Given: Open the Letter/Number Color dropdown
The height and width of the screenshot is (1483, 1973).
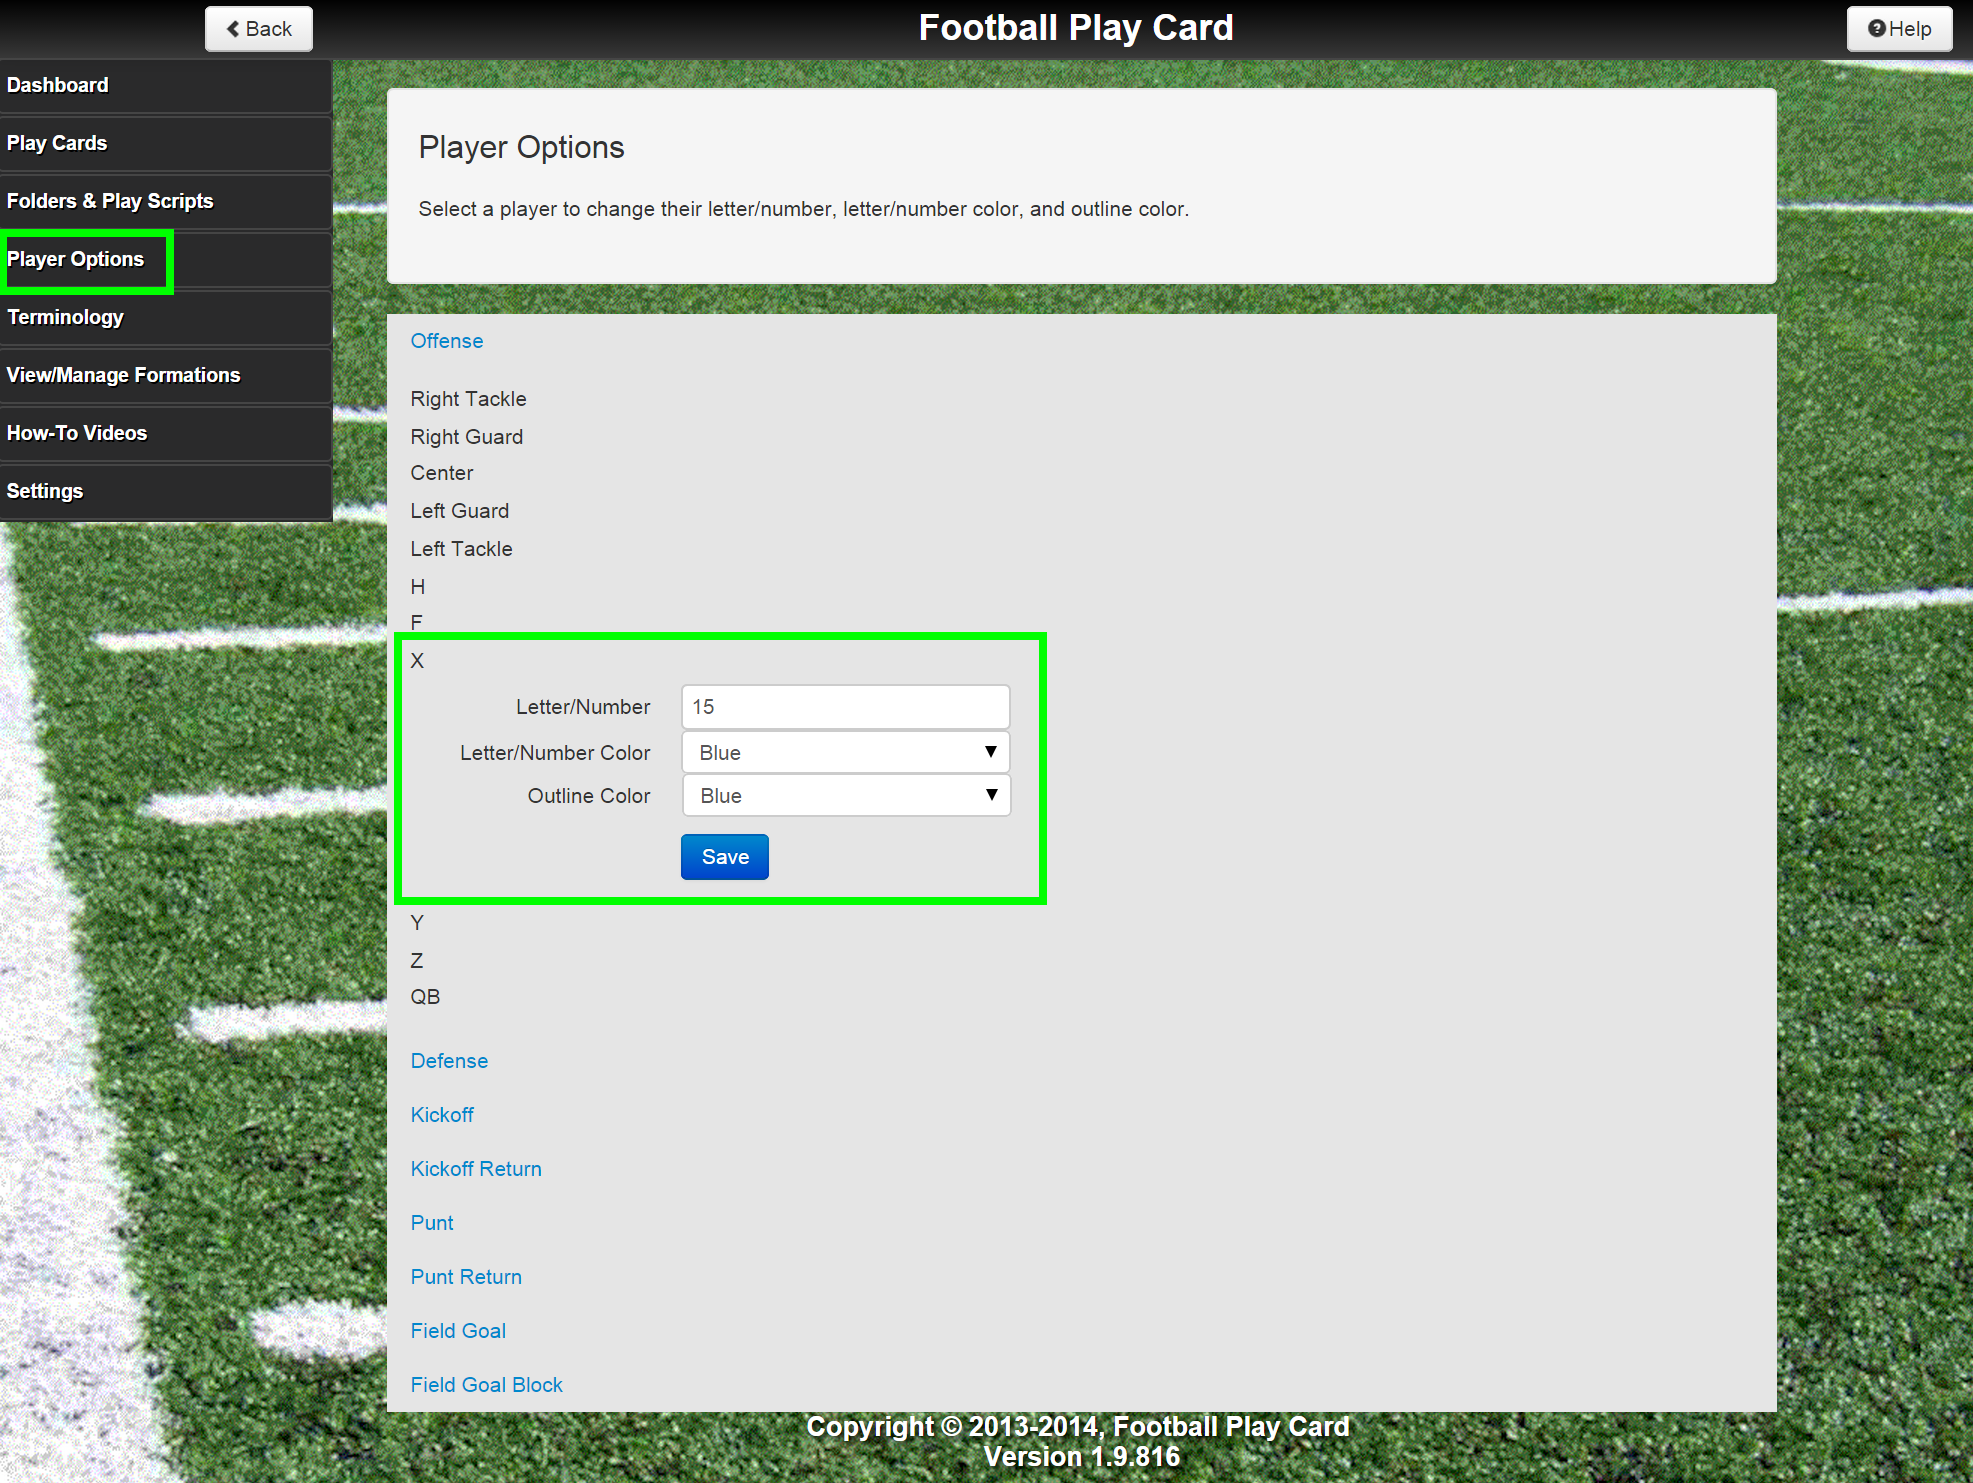Looking at the screenshot, I should point(845,752).
